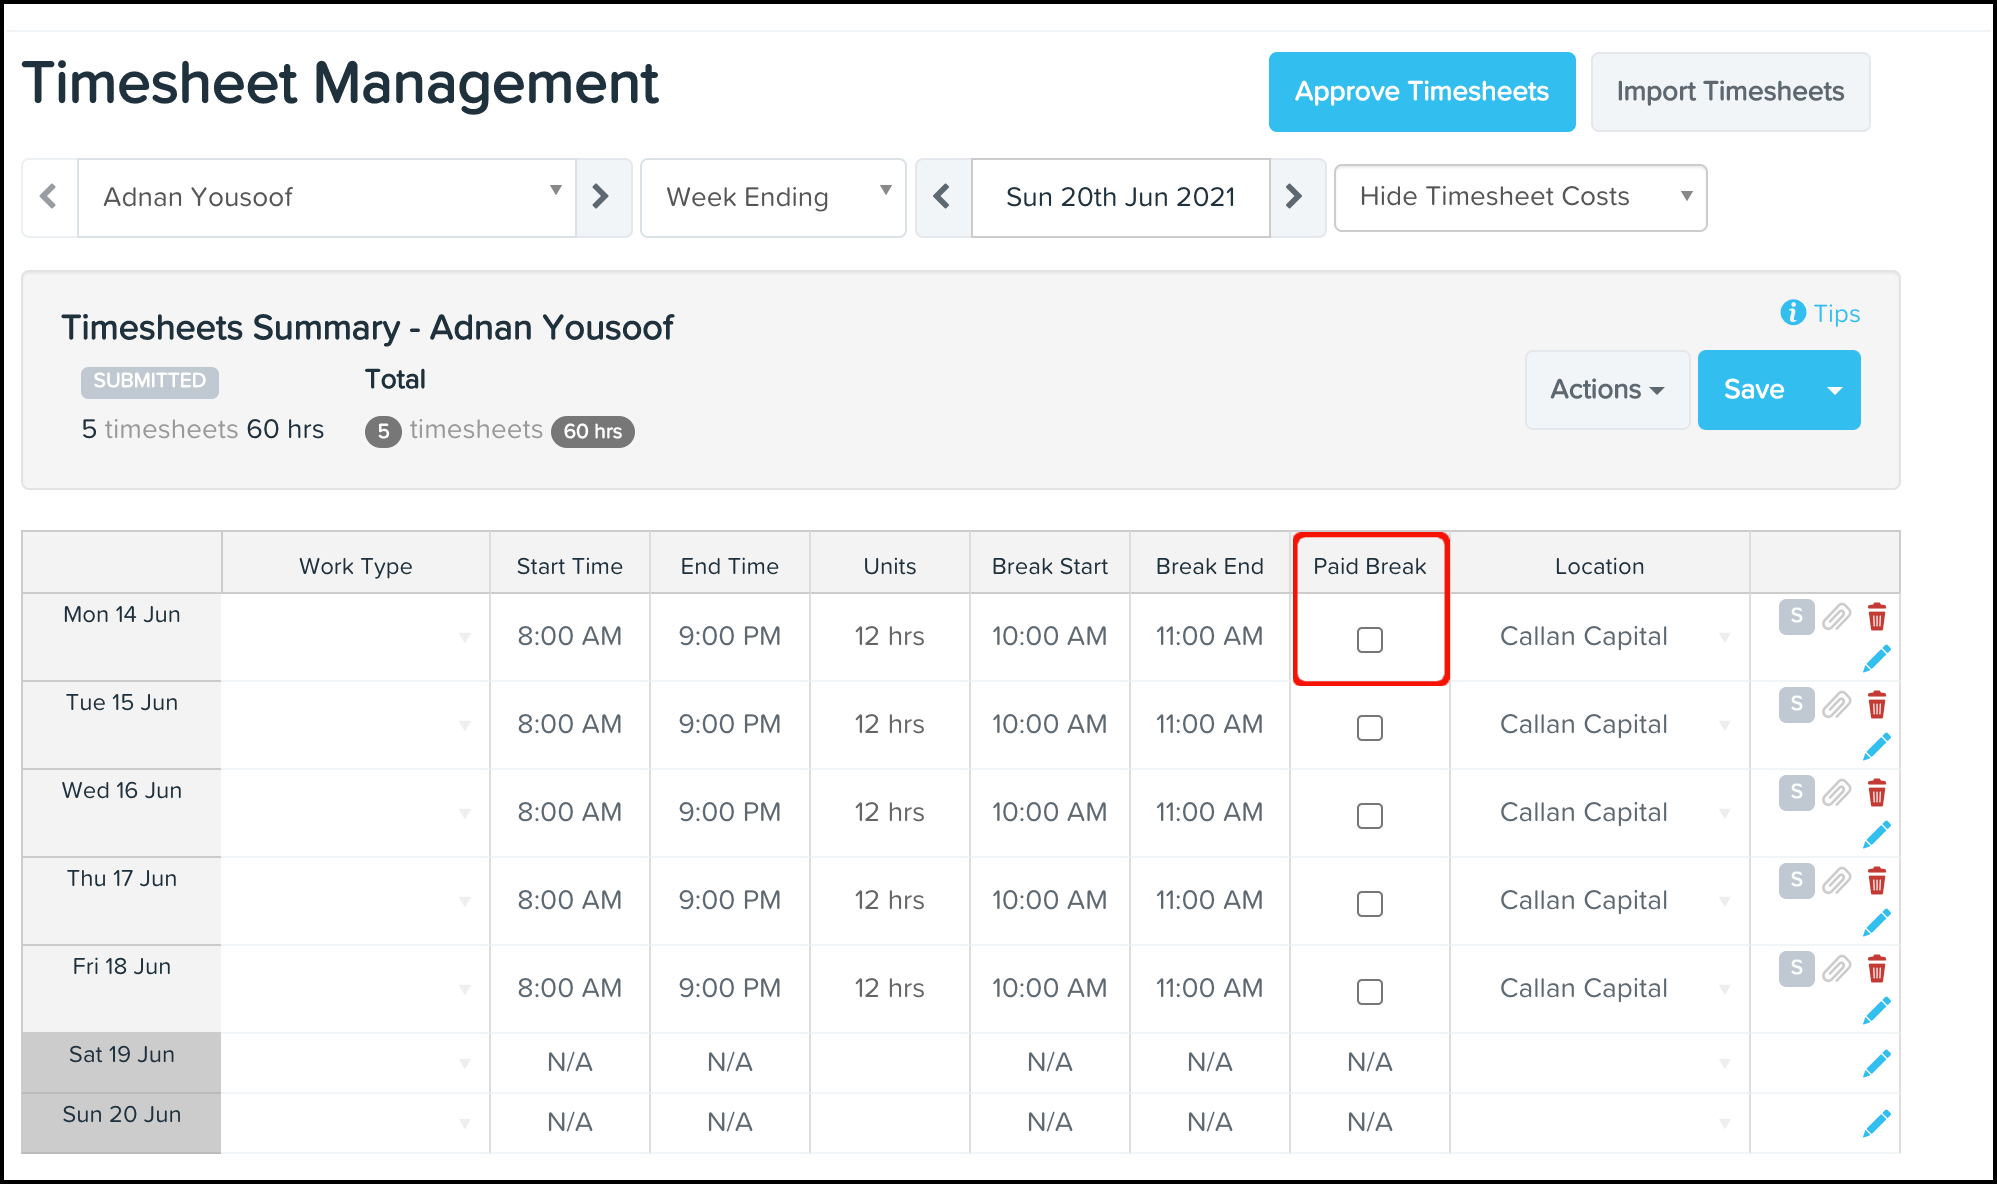Open the Adnan Yousoof employee dropdown
The width and height of the screenshot is (1997, 1184).
(327, 197)
